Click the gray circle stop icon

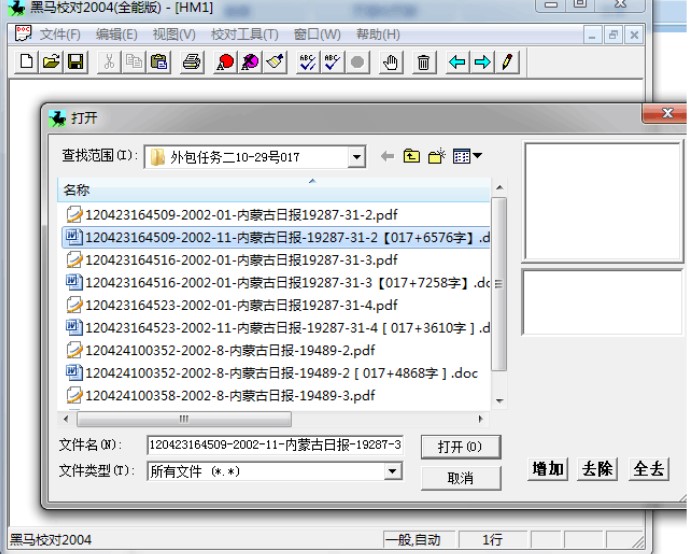(357, 62)
